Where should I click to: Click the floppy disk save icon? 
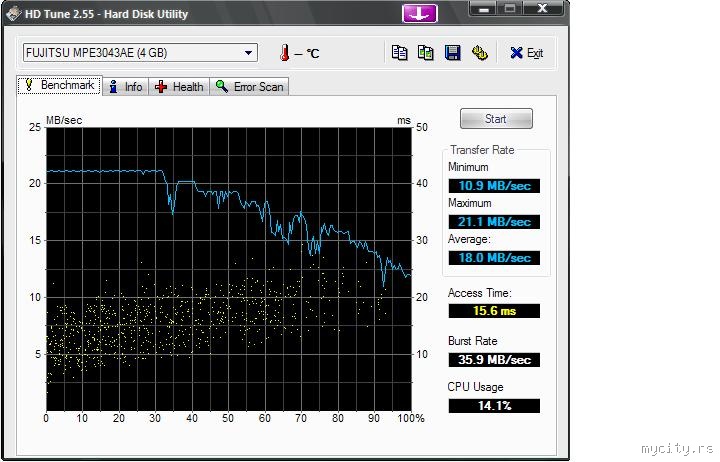coord(452,53)
